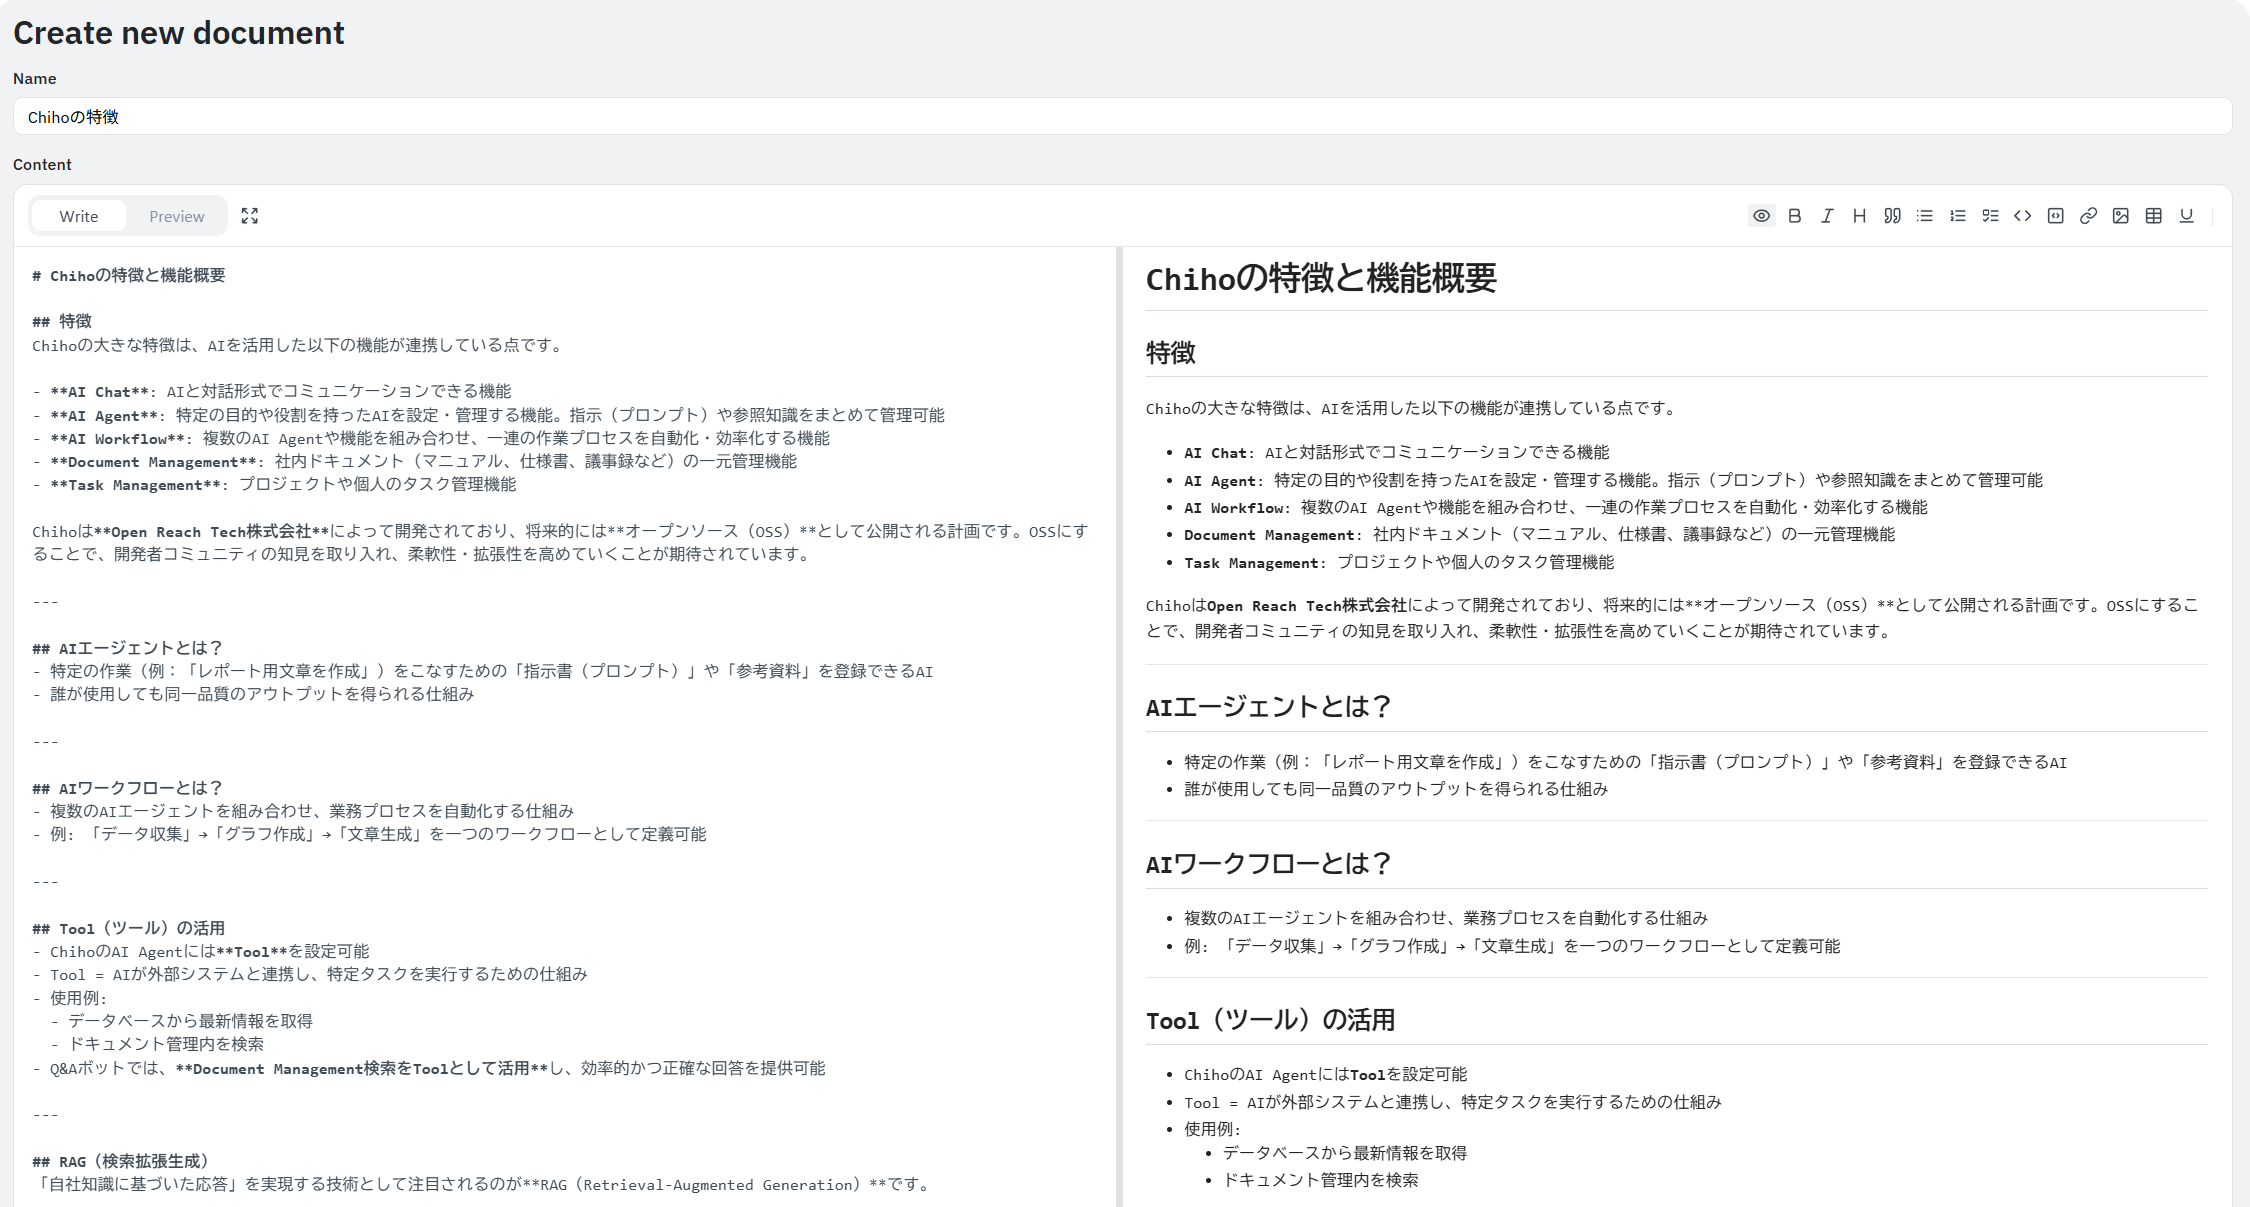Insert inline code with angle brackets icon

pos(2022,216)
